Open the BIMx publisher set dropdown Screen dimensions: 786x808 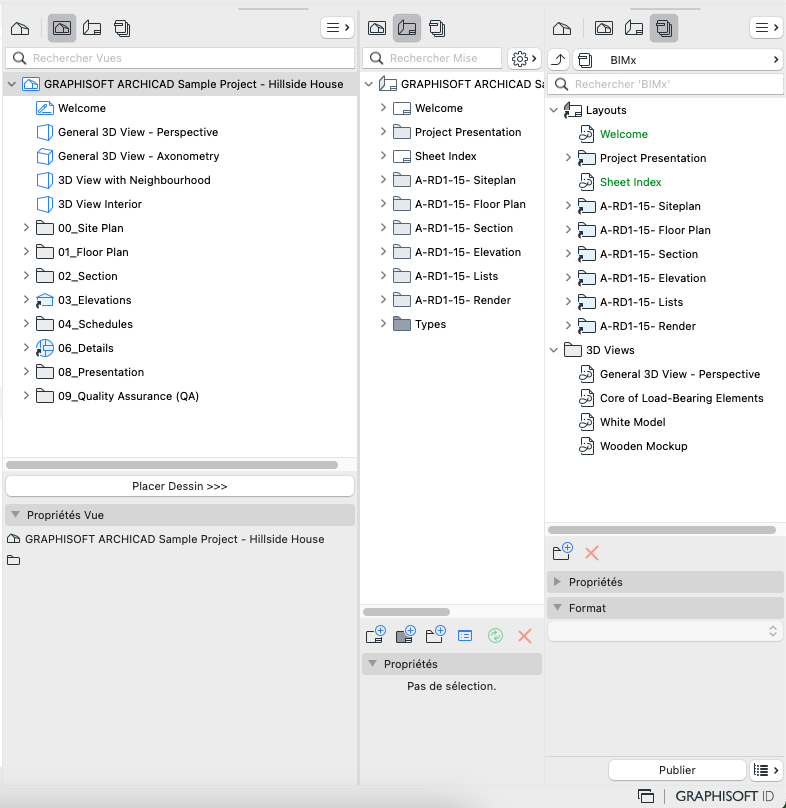[x=678, y=60]
